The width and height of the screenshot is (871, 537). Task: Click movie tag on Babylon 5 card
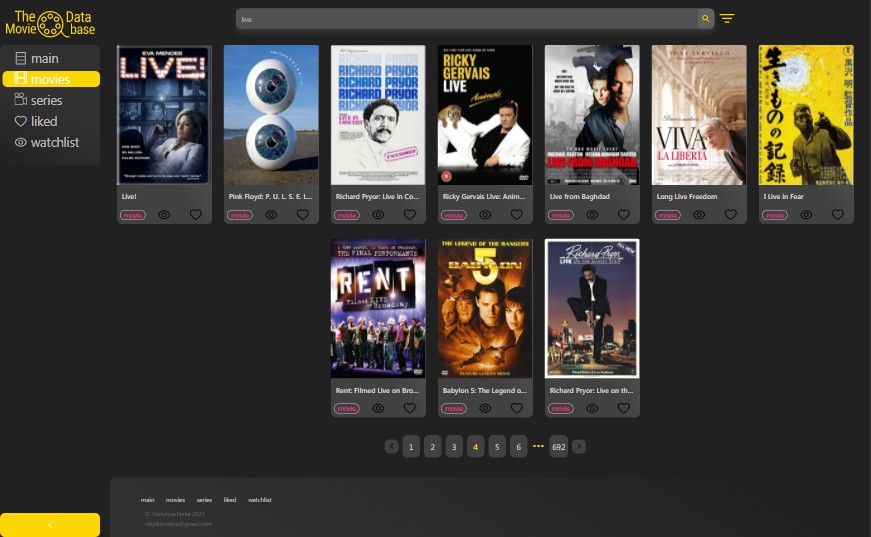pos(454,409)
